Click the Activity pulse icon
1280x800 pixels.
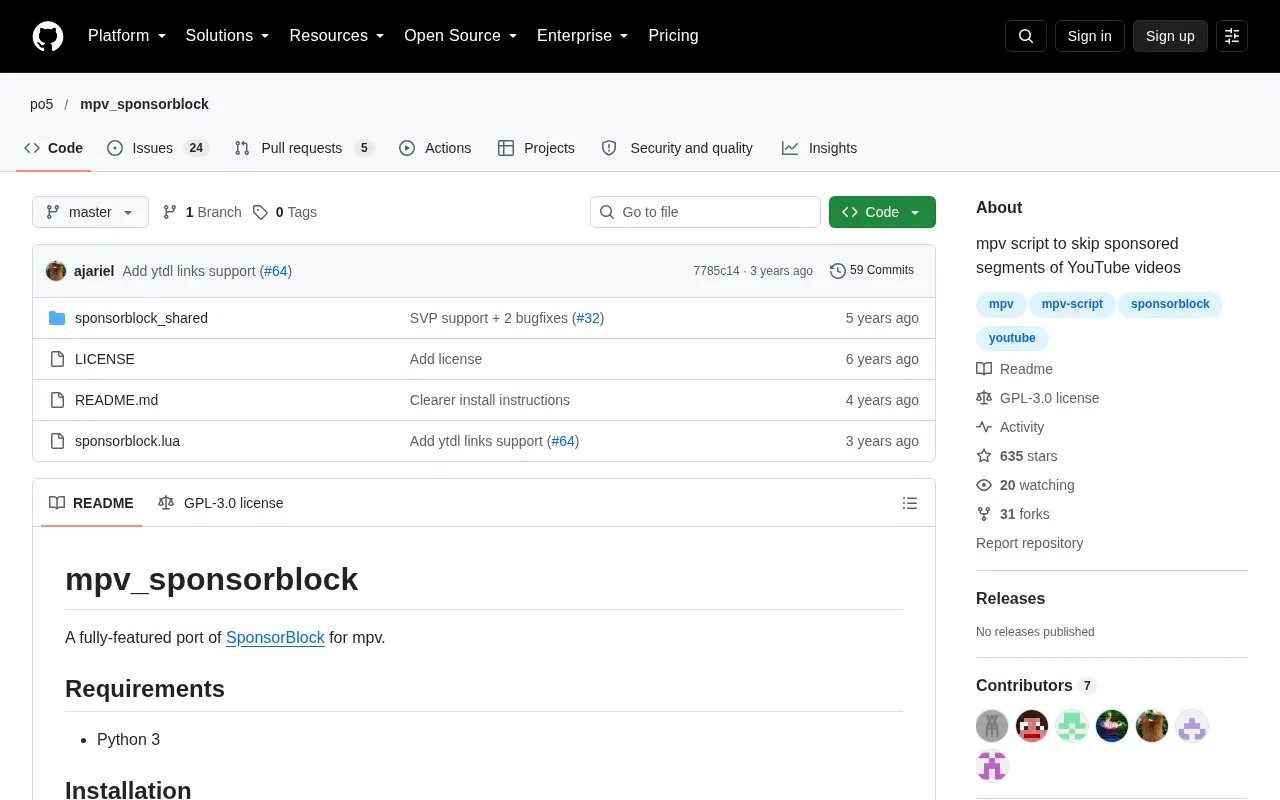pos(984,427)
